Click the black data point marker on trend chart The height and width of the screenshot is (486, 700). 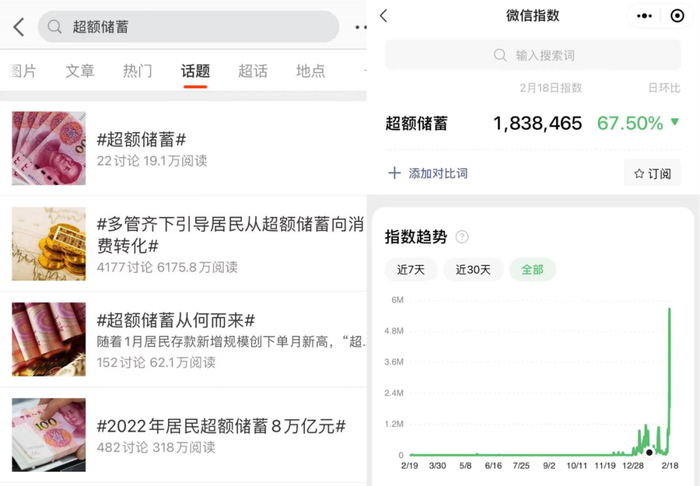click(650, 452)
